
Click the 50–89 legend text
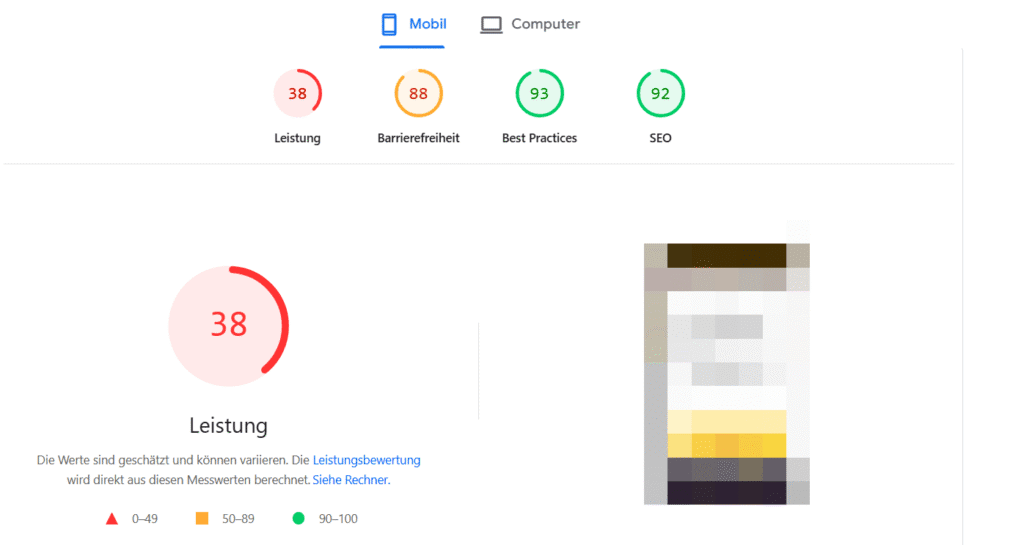[x=238, y=519]
